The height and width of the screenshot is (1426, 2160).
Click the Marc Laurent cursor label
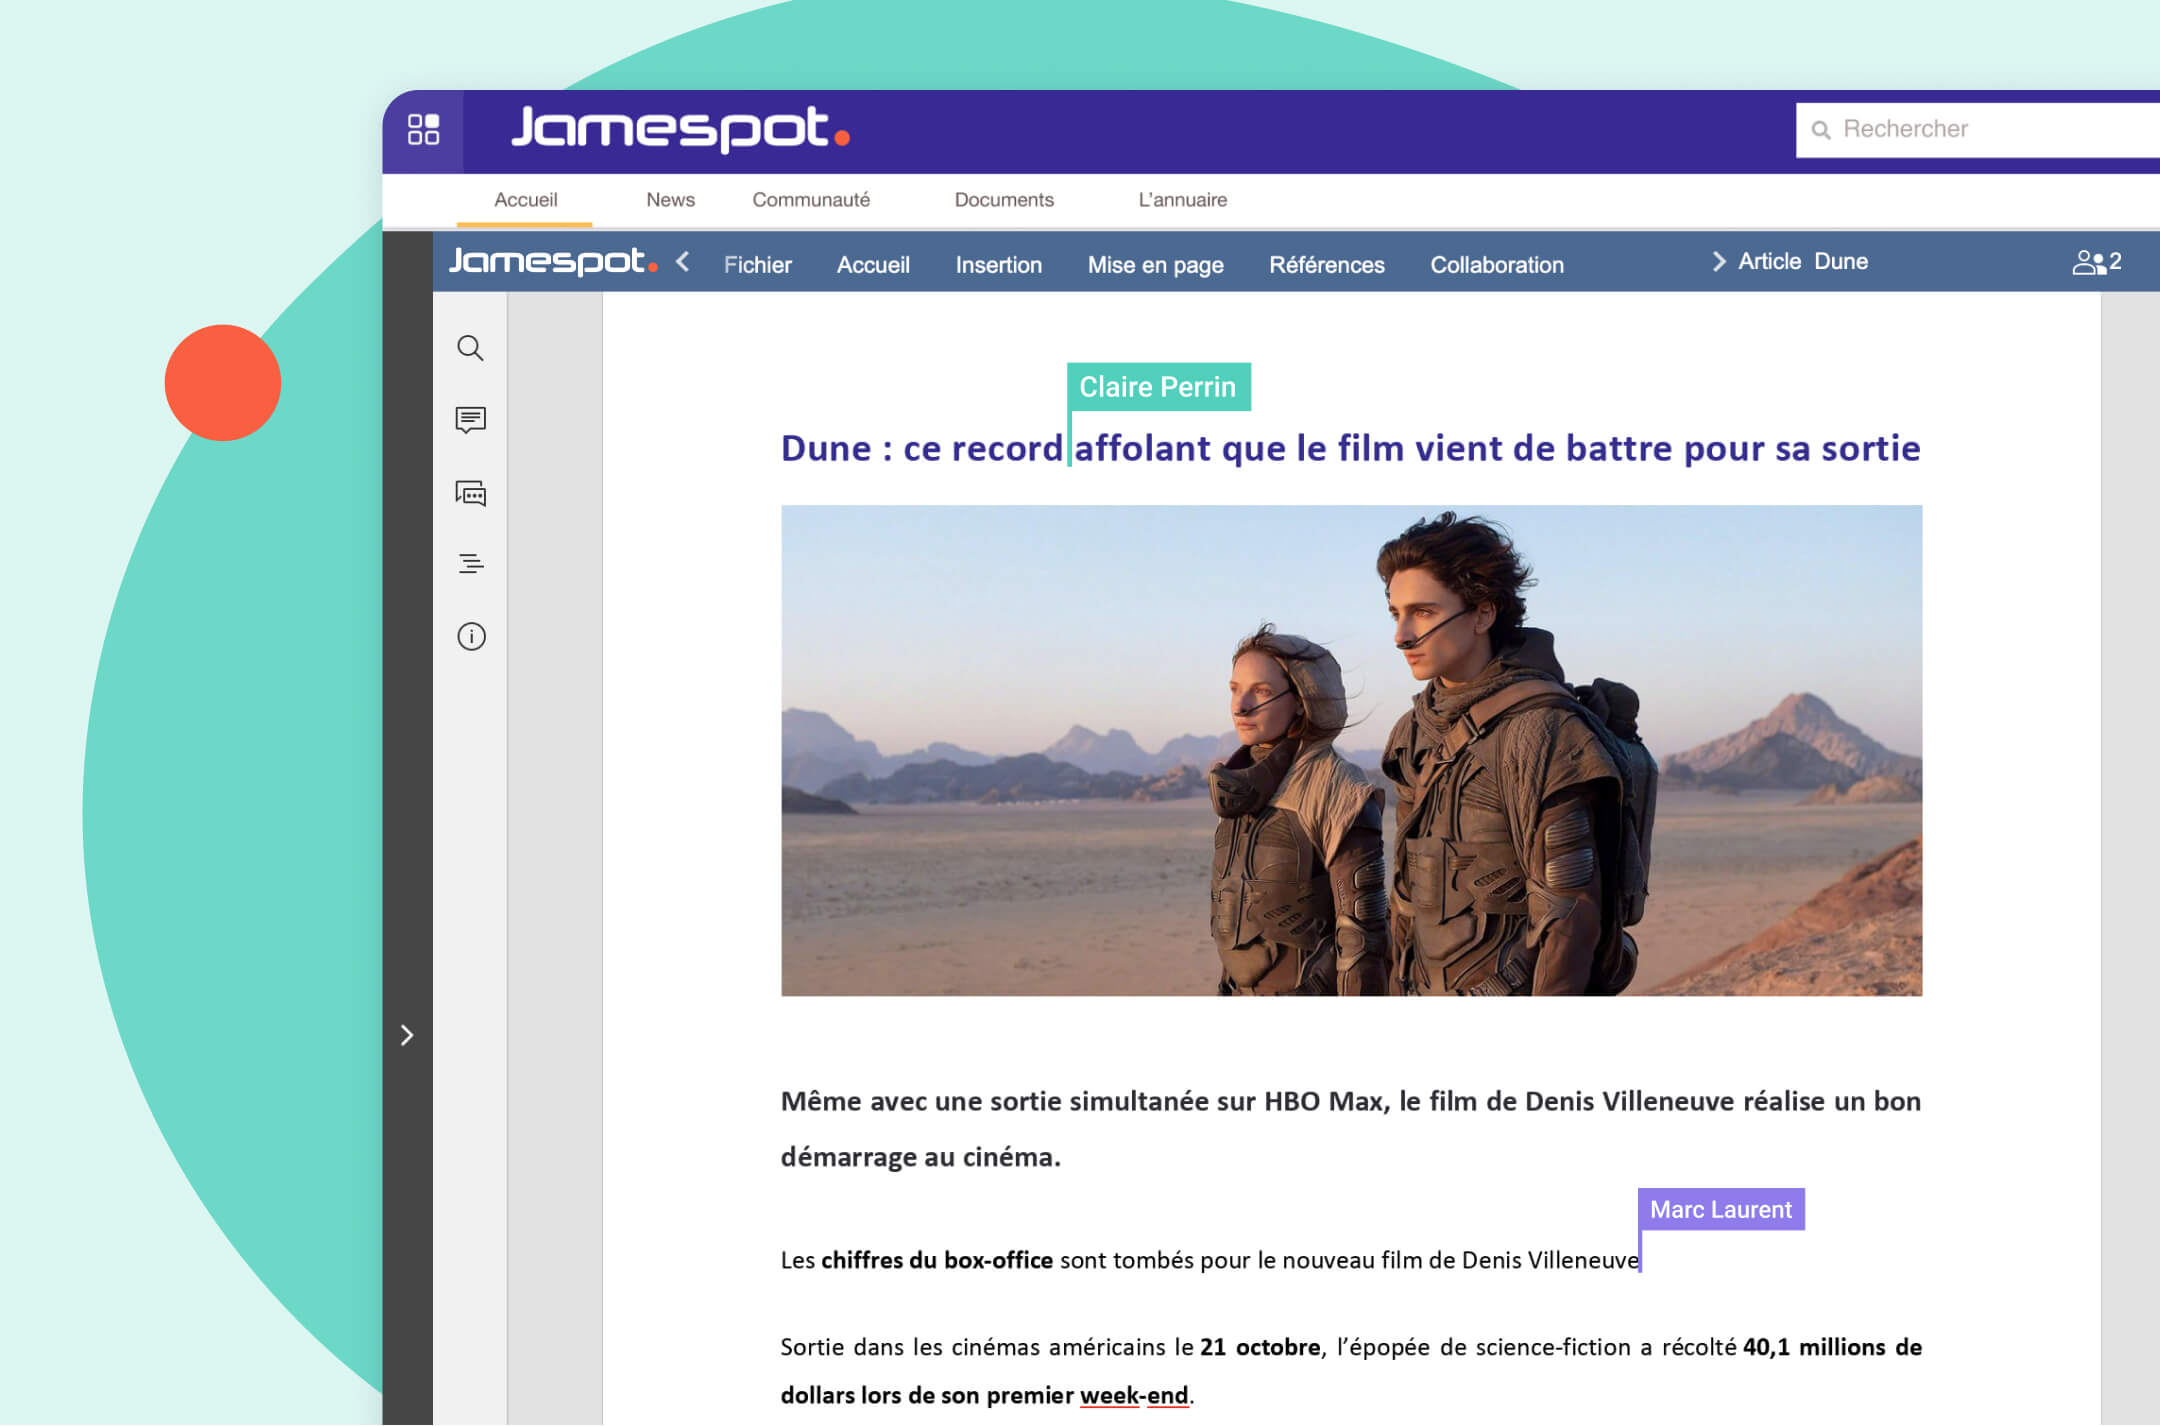(x=1721, y=1210)
